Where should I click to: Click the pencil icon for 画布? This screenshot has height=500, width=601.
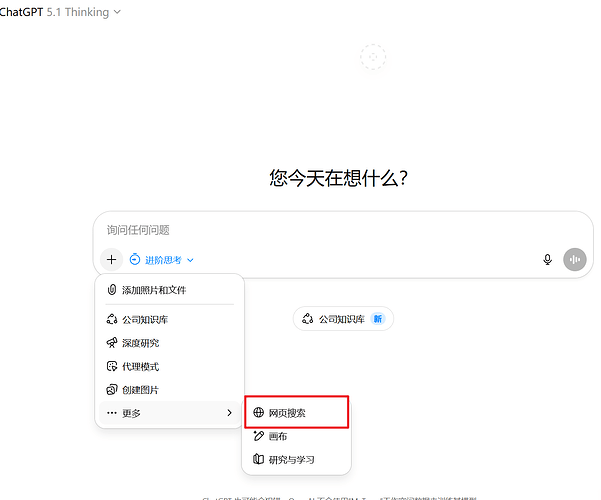[258, 436]
